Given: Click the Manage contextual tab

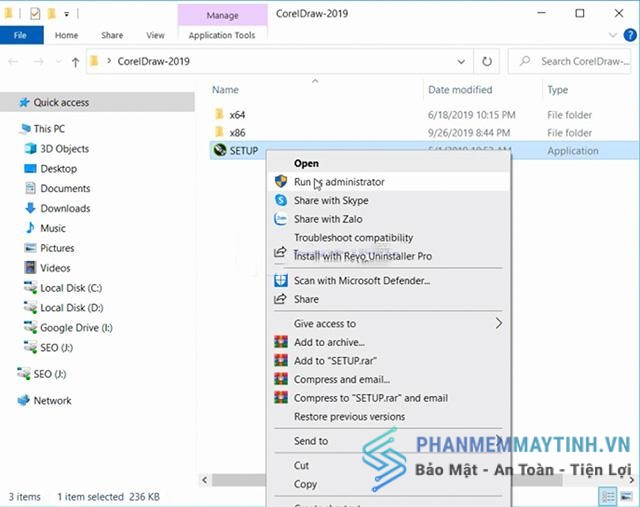Looking at the screenshot, I should pyautogui.click(x=222, y=15).
